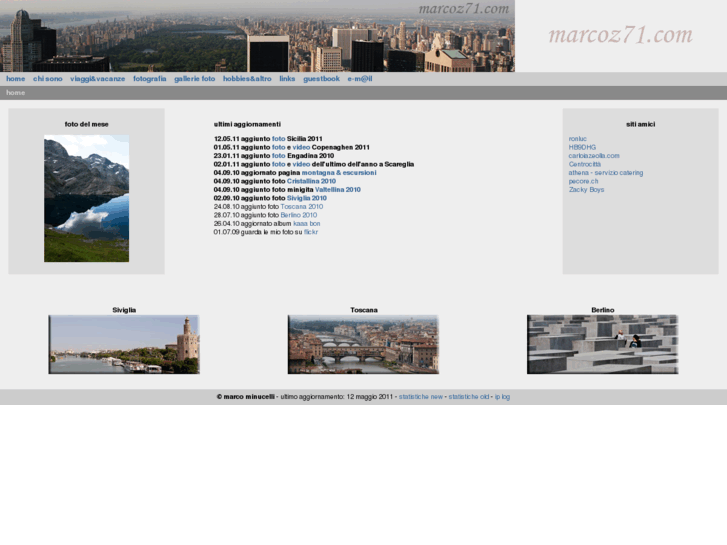Image resolution: width=727 pixels, height=545 pixels.
Task: Open Toscana 2010 link
Action: coord(302,206)
